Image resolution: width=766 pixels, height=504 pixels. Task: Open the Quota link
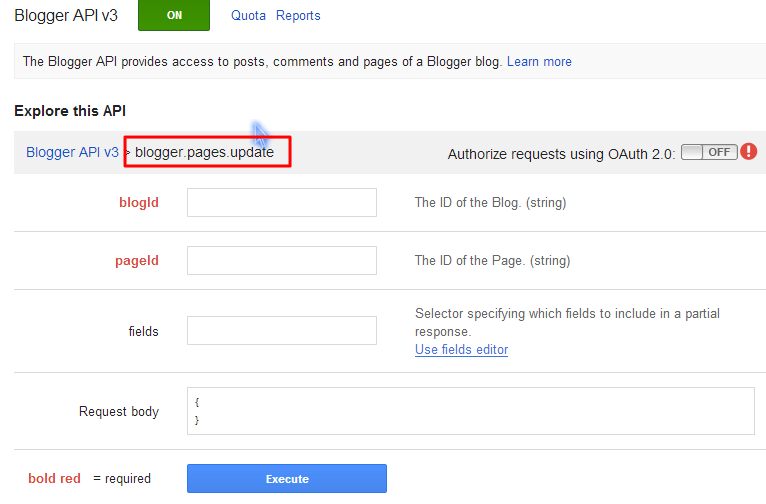click(248, 16)
